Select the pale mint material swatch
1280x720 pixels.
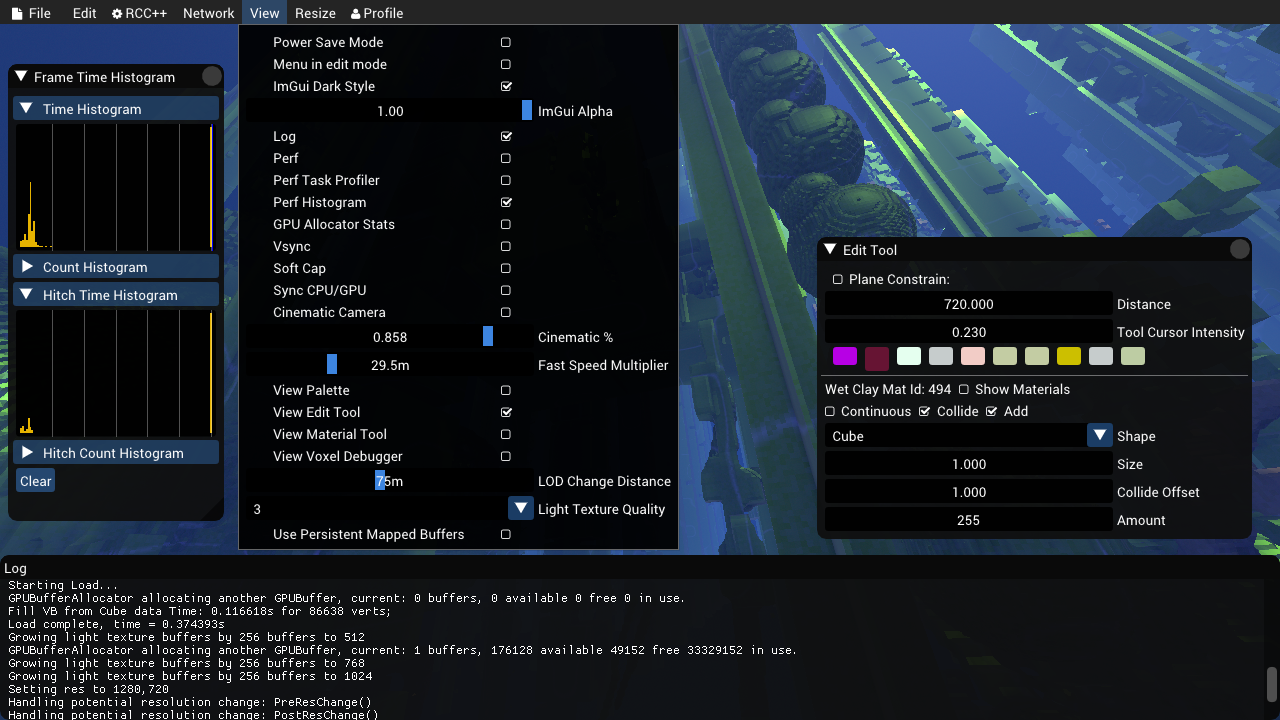[x=909, y=356]
